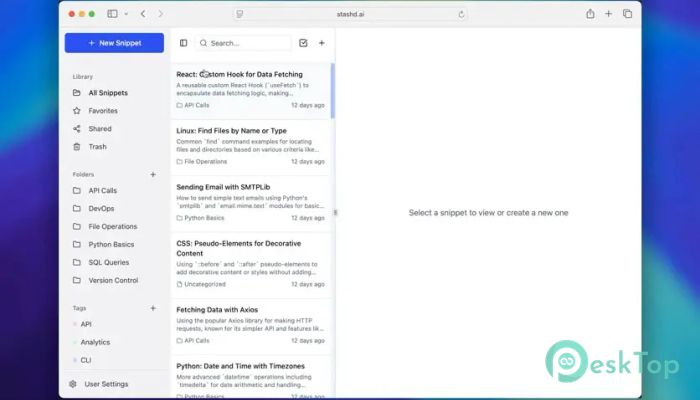The height and width of the screenshot is (400, 700).
Task: Click the trash can icon
Action: [x=77, y=146]
